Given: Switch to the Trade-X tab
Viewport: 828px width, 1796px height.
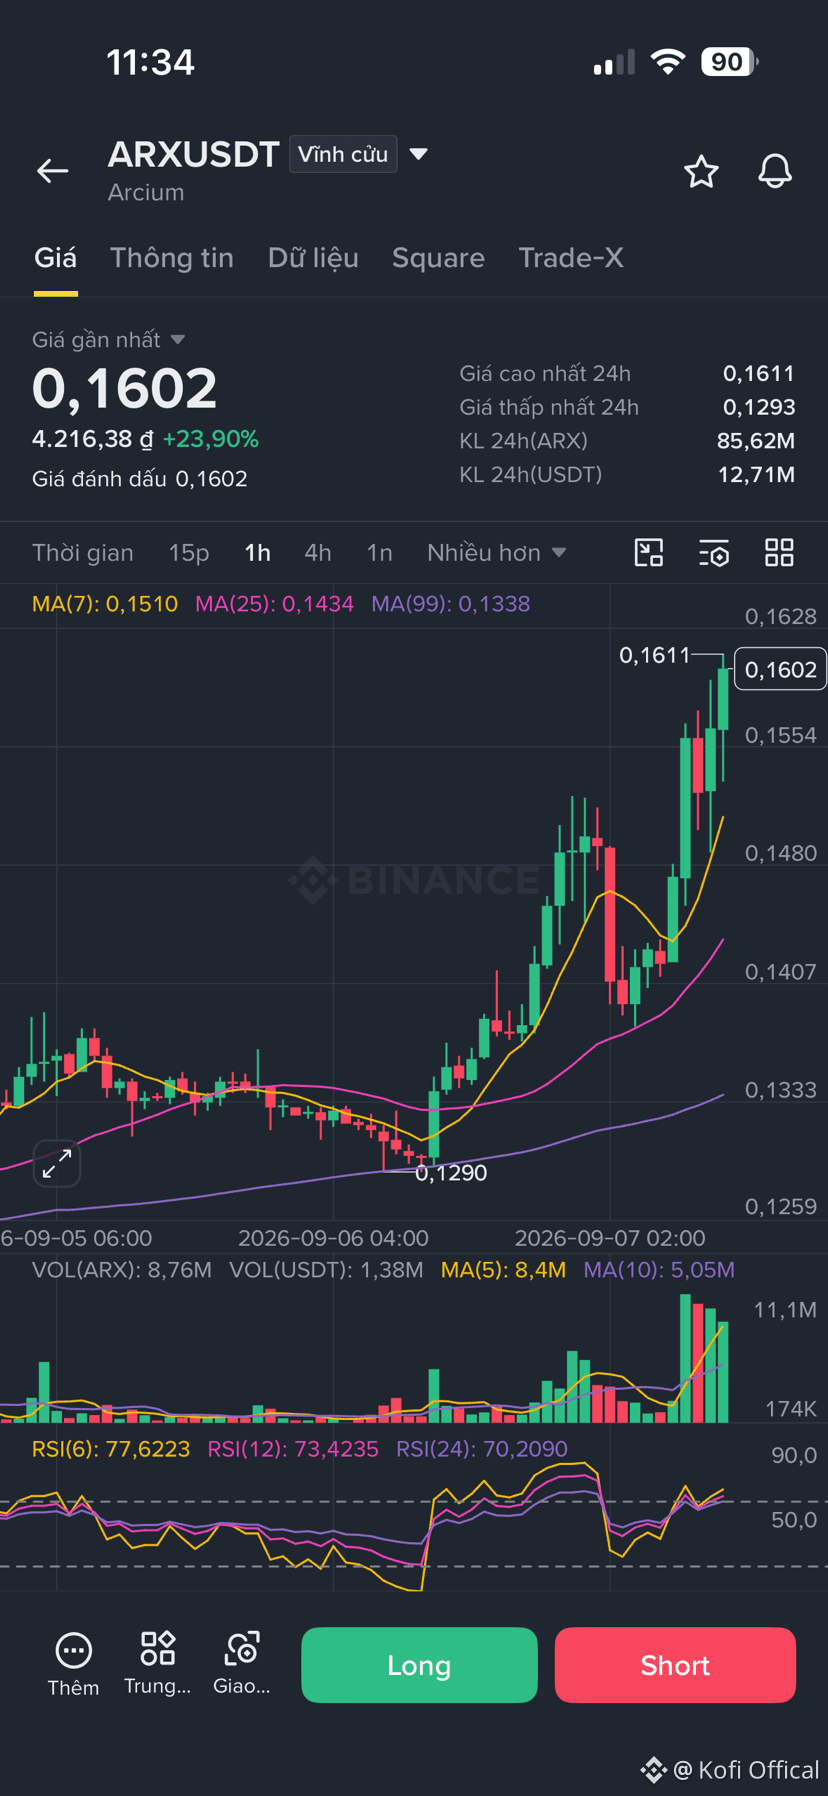Looking at the screenshot, I should point(571,258).
